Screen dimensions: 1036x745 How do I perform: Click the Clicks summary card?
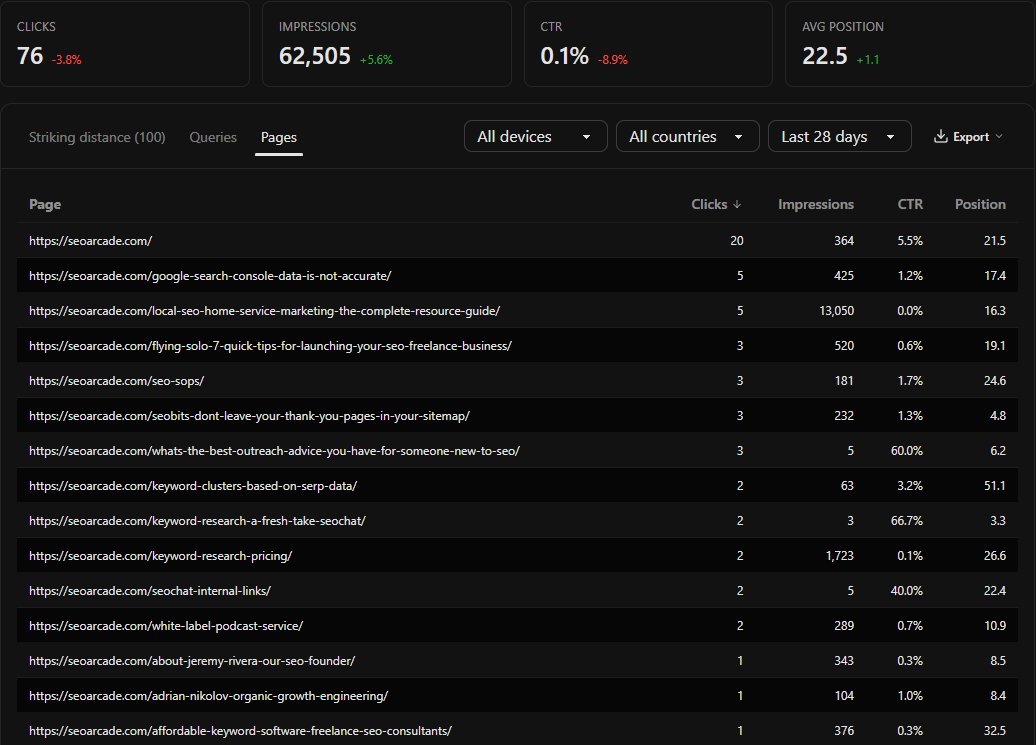[125, 44]
